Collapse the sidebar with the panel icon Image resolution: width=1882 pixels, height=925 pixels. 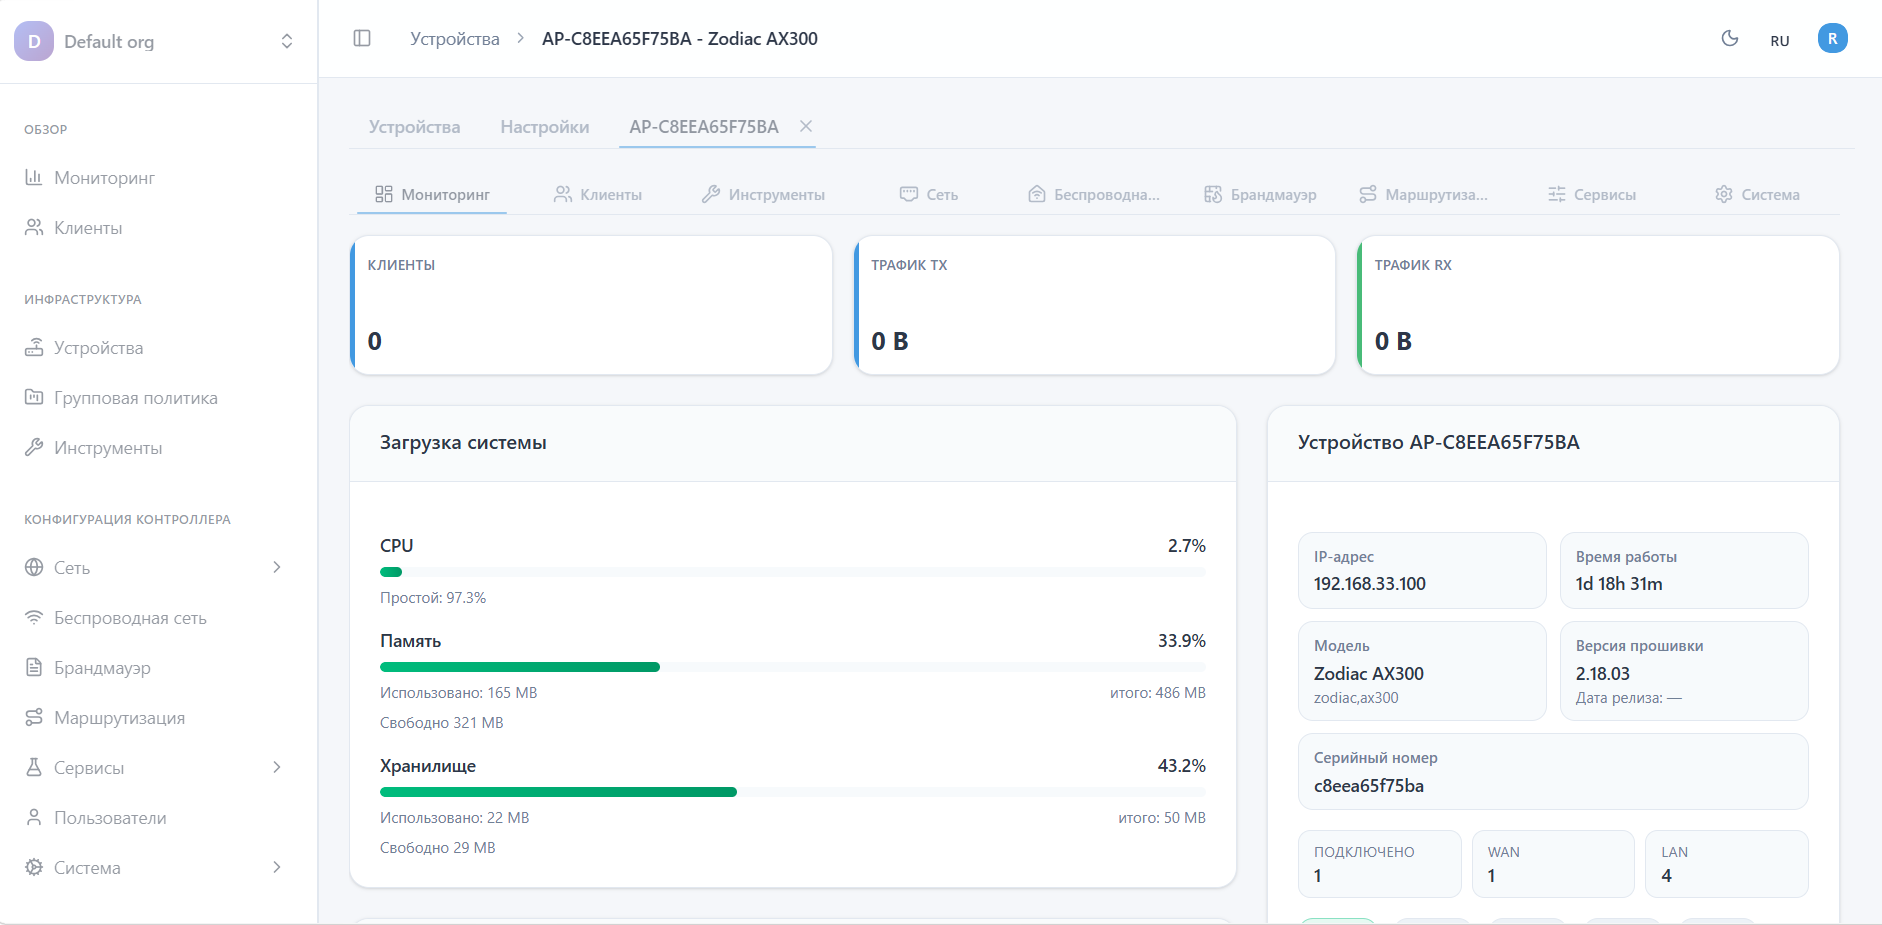(362, 39)
